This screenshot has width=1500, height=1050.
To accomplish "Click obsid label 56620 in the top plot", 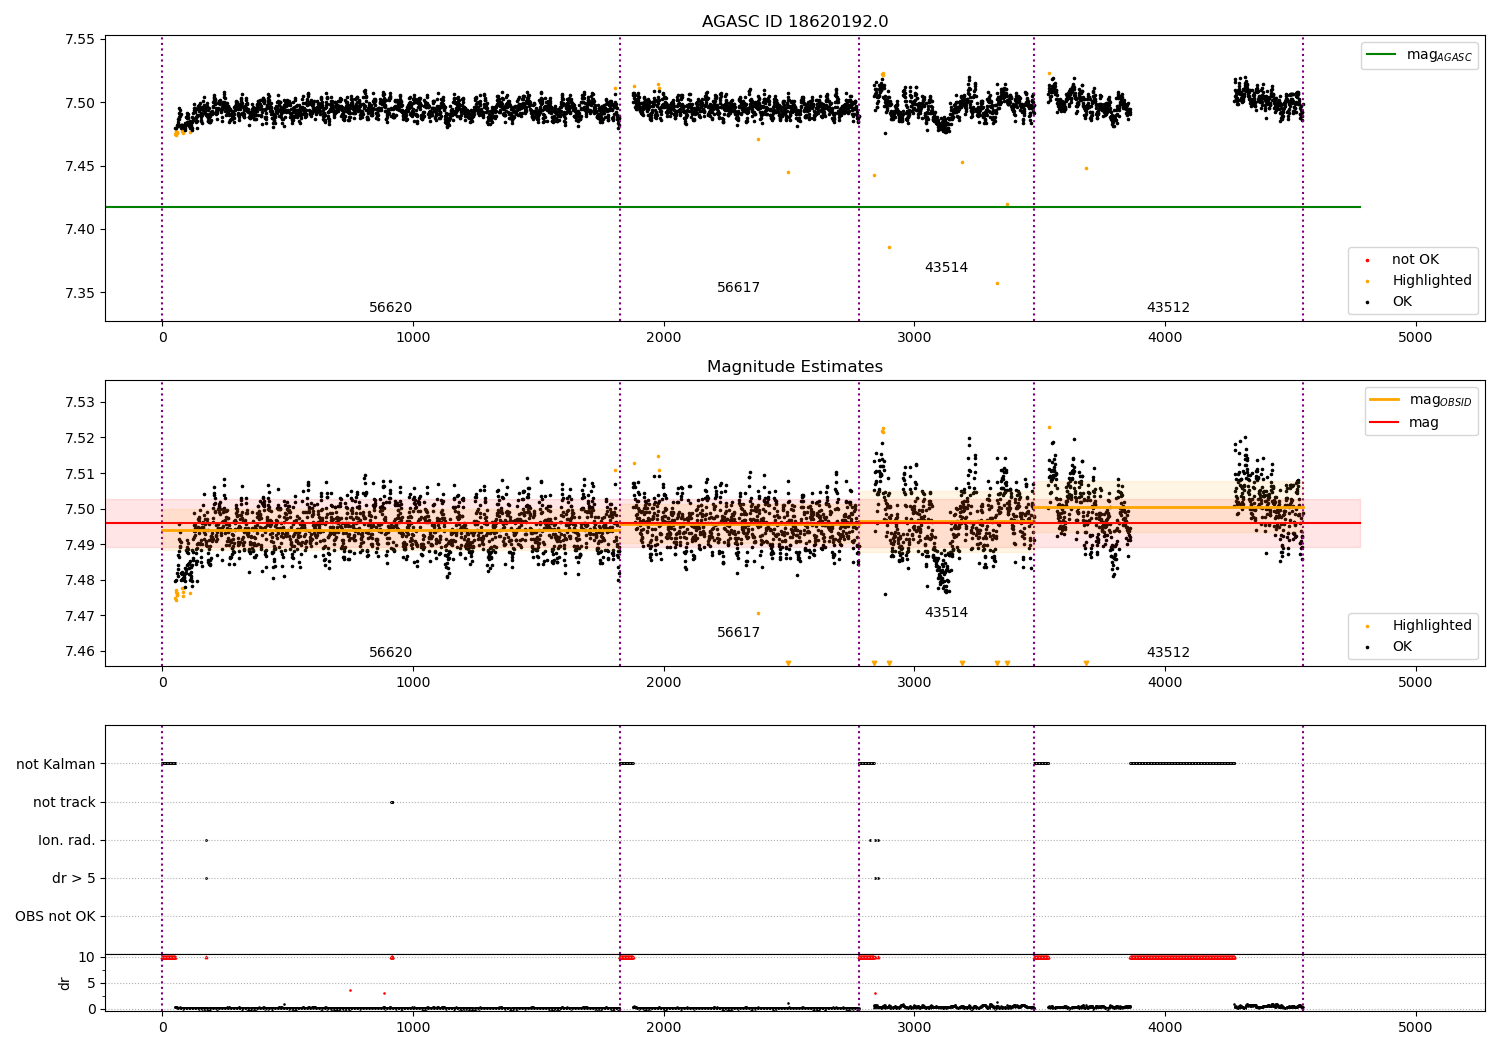I will tap(390, 308).
